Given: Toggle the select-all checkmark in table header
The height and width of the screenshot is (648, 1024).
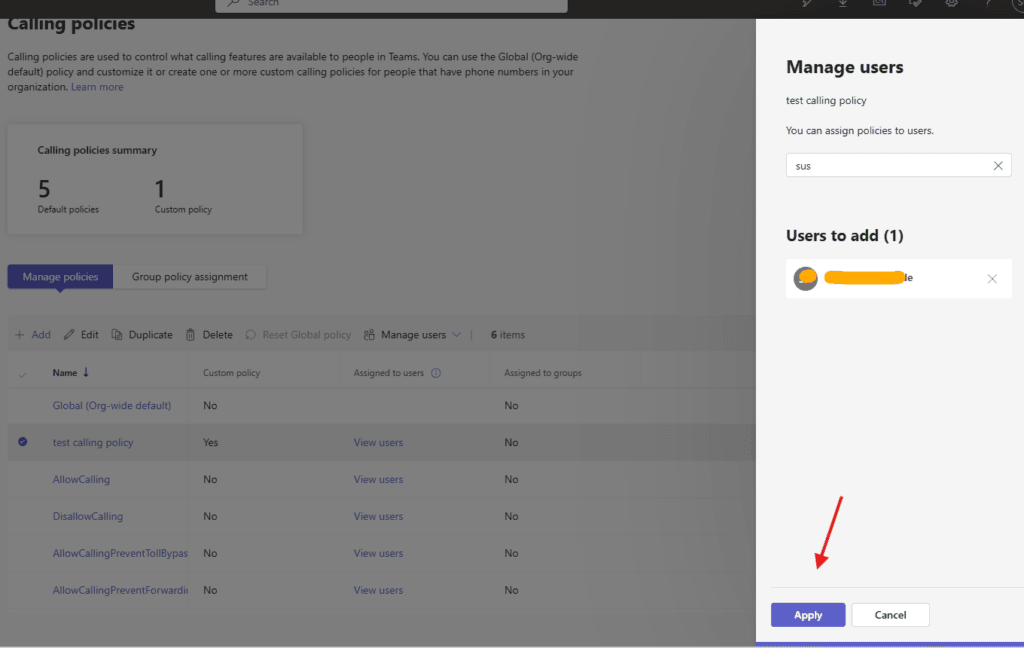Looking at the screenshot, I should click(x=23, y=374).
